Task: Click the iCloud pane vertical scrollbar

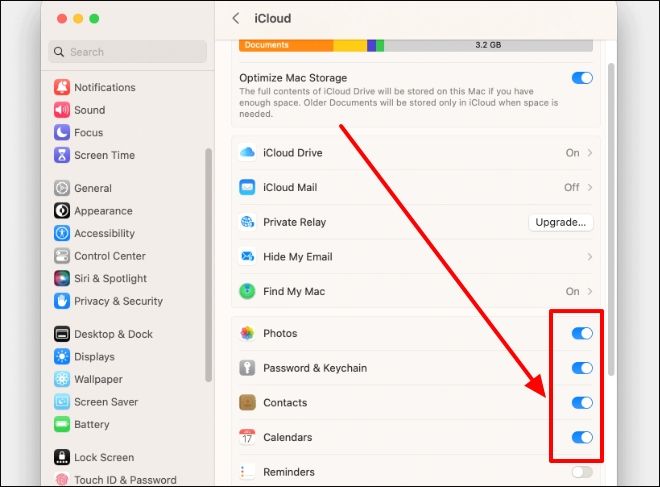Action: tap(611, 219)
